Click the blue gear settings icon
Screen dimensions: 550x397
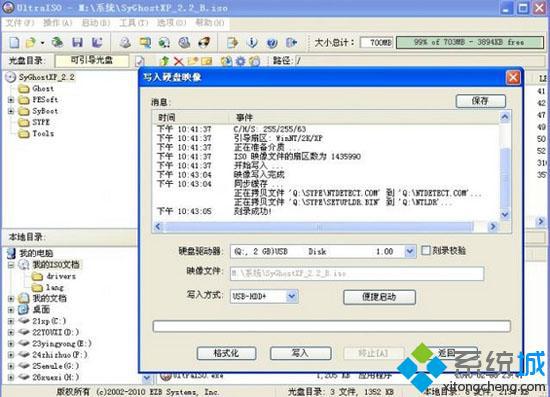[240, 61]
